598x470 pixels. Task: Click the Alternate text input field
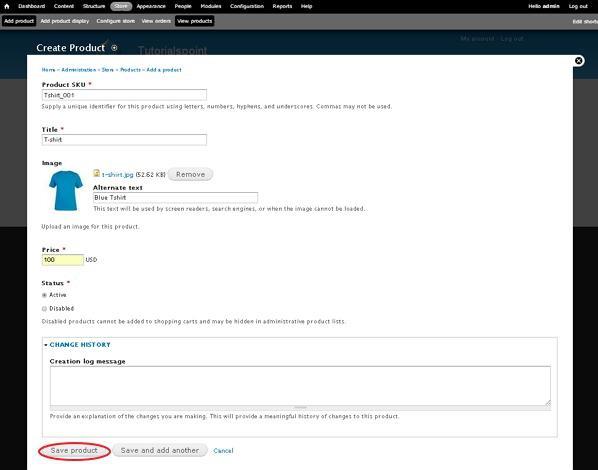(175, 198)
